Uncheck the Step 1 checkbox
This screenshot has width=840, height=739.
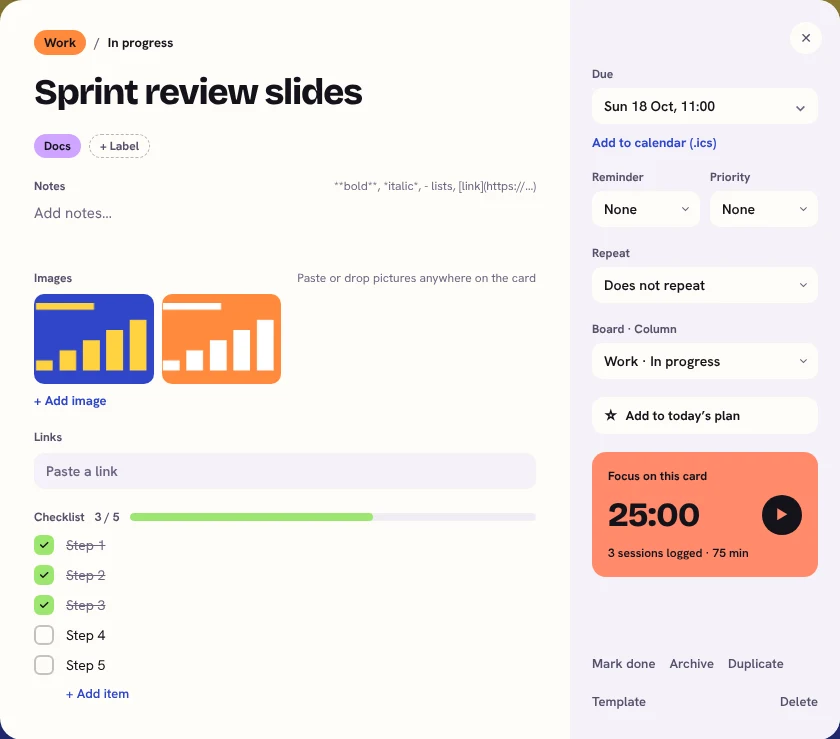pyautogui.click(x=44, y=545)
